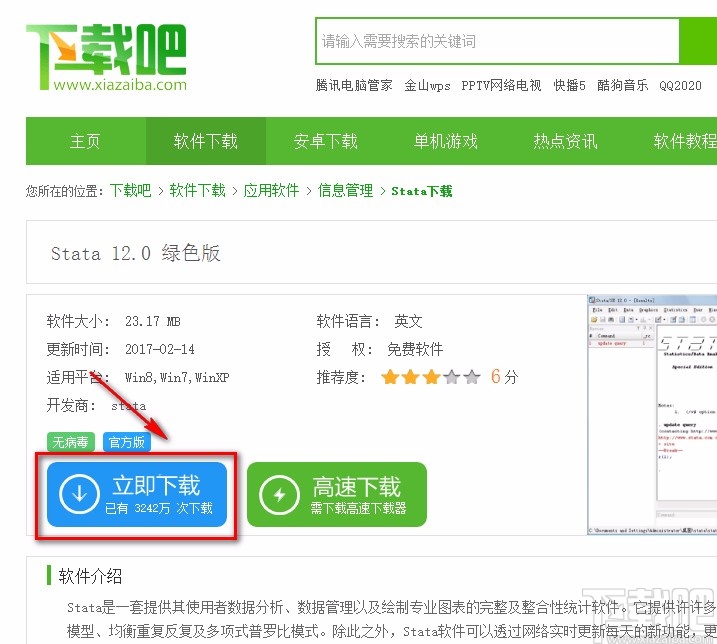Click the 快播5 hot search link
Image resolution: width=717 pixels, height=644 pixels.
pos(569,86)
